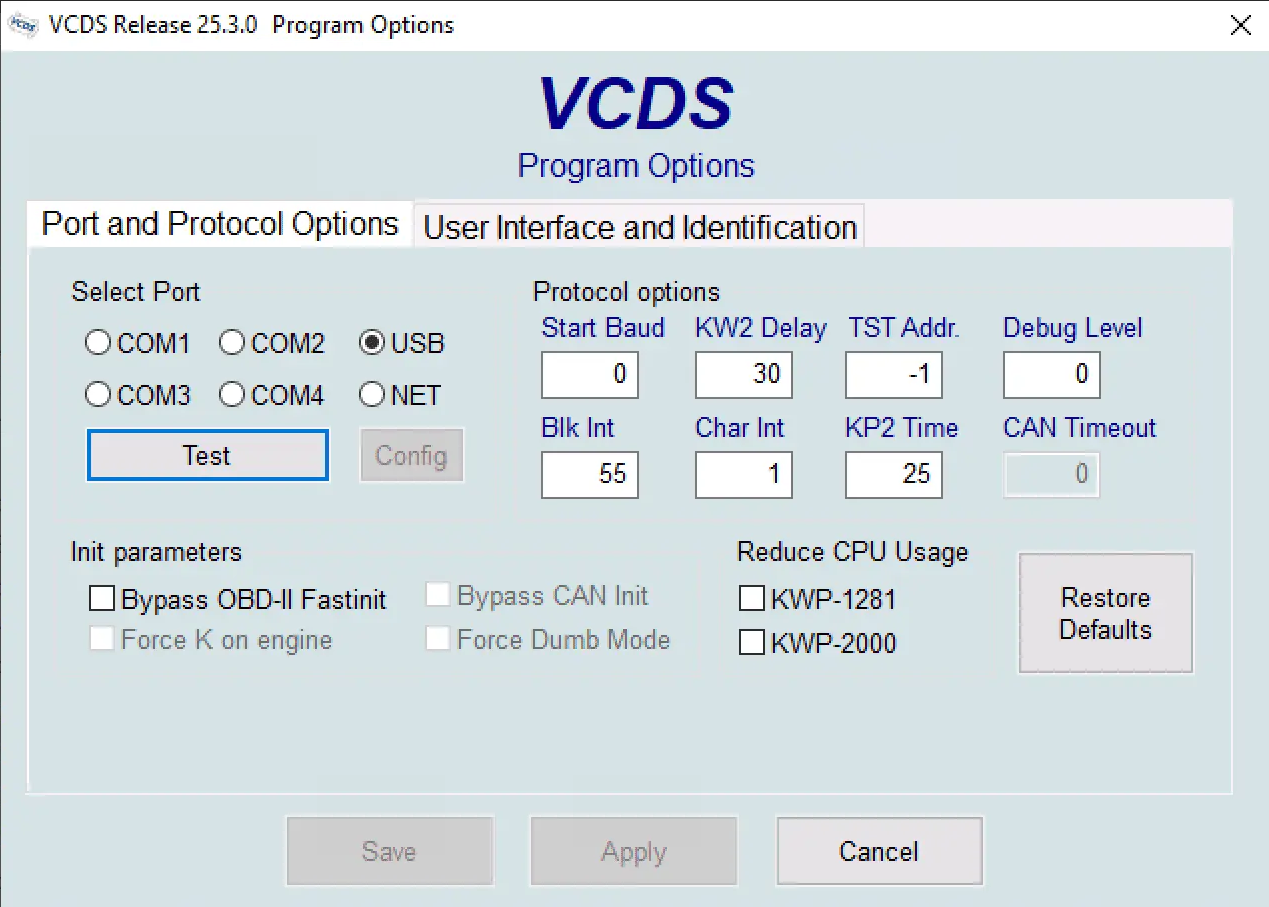Click the Init parameters heading
Image resolution: width=1269 pixels, height=907 pixels.
(x=156, y=552)
